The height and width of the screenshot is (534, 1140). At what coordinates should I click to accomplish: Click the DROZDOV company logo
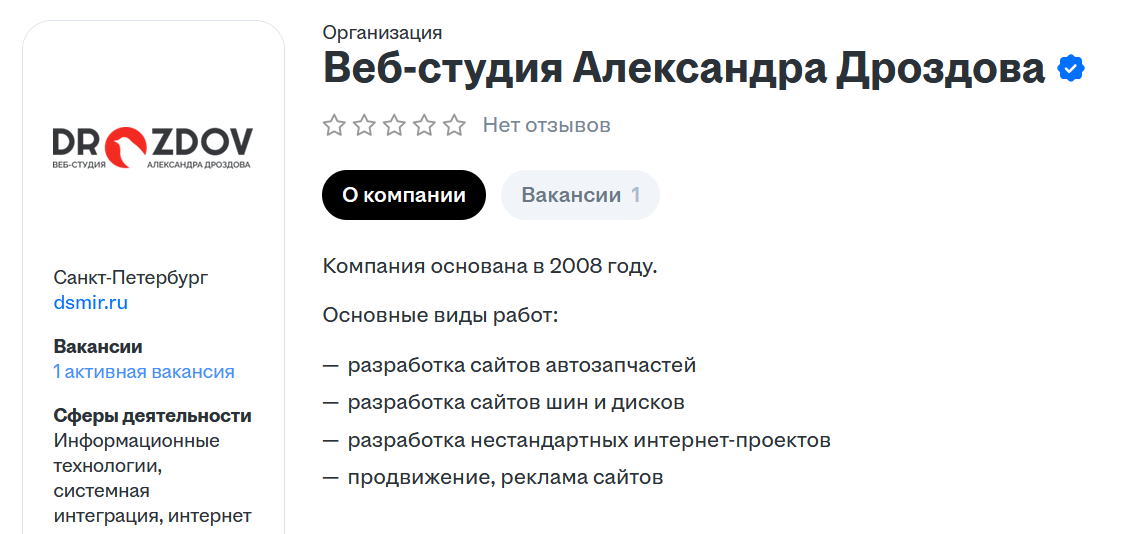(x=152, y=148)
